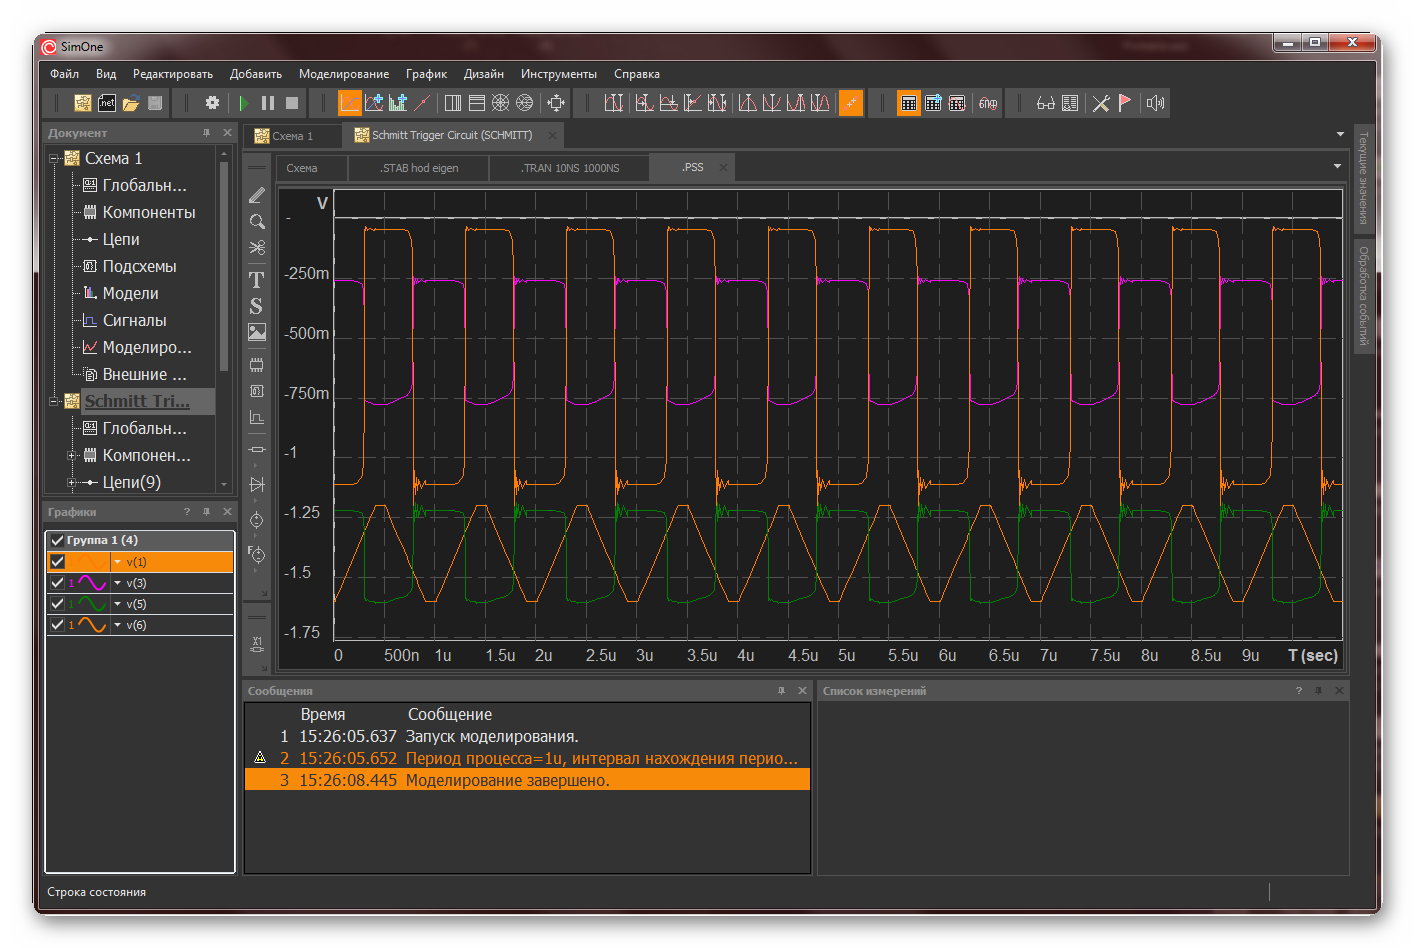Collapse the Schmitt Trigger tree node
Screen dimensions: 1415x948
pos(54,401)
